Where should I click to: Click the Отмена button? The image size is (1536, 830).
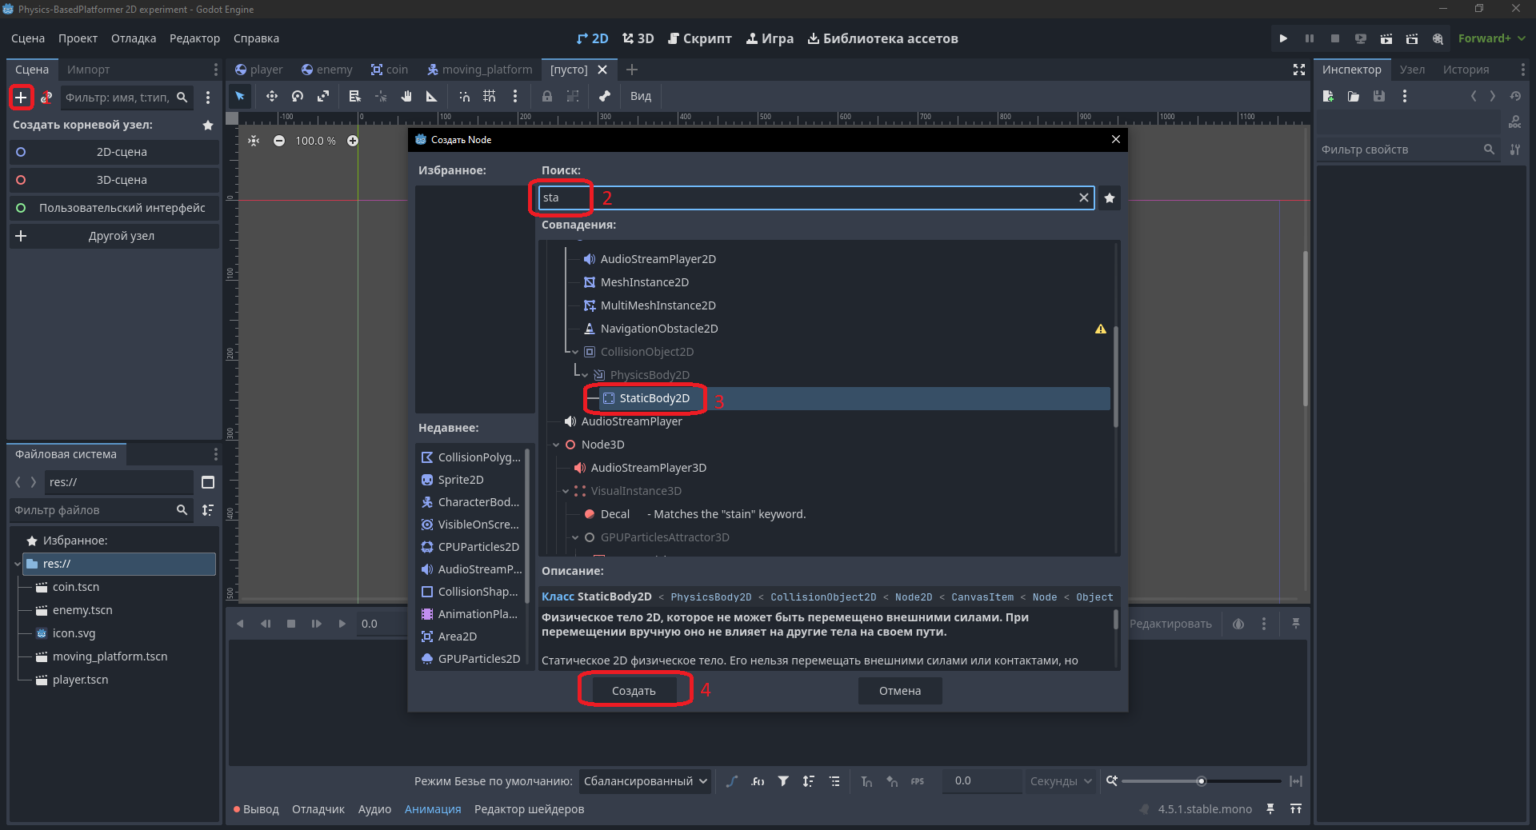(900, 691)
